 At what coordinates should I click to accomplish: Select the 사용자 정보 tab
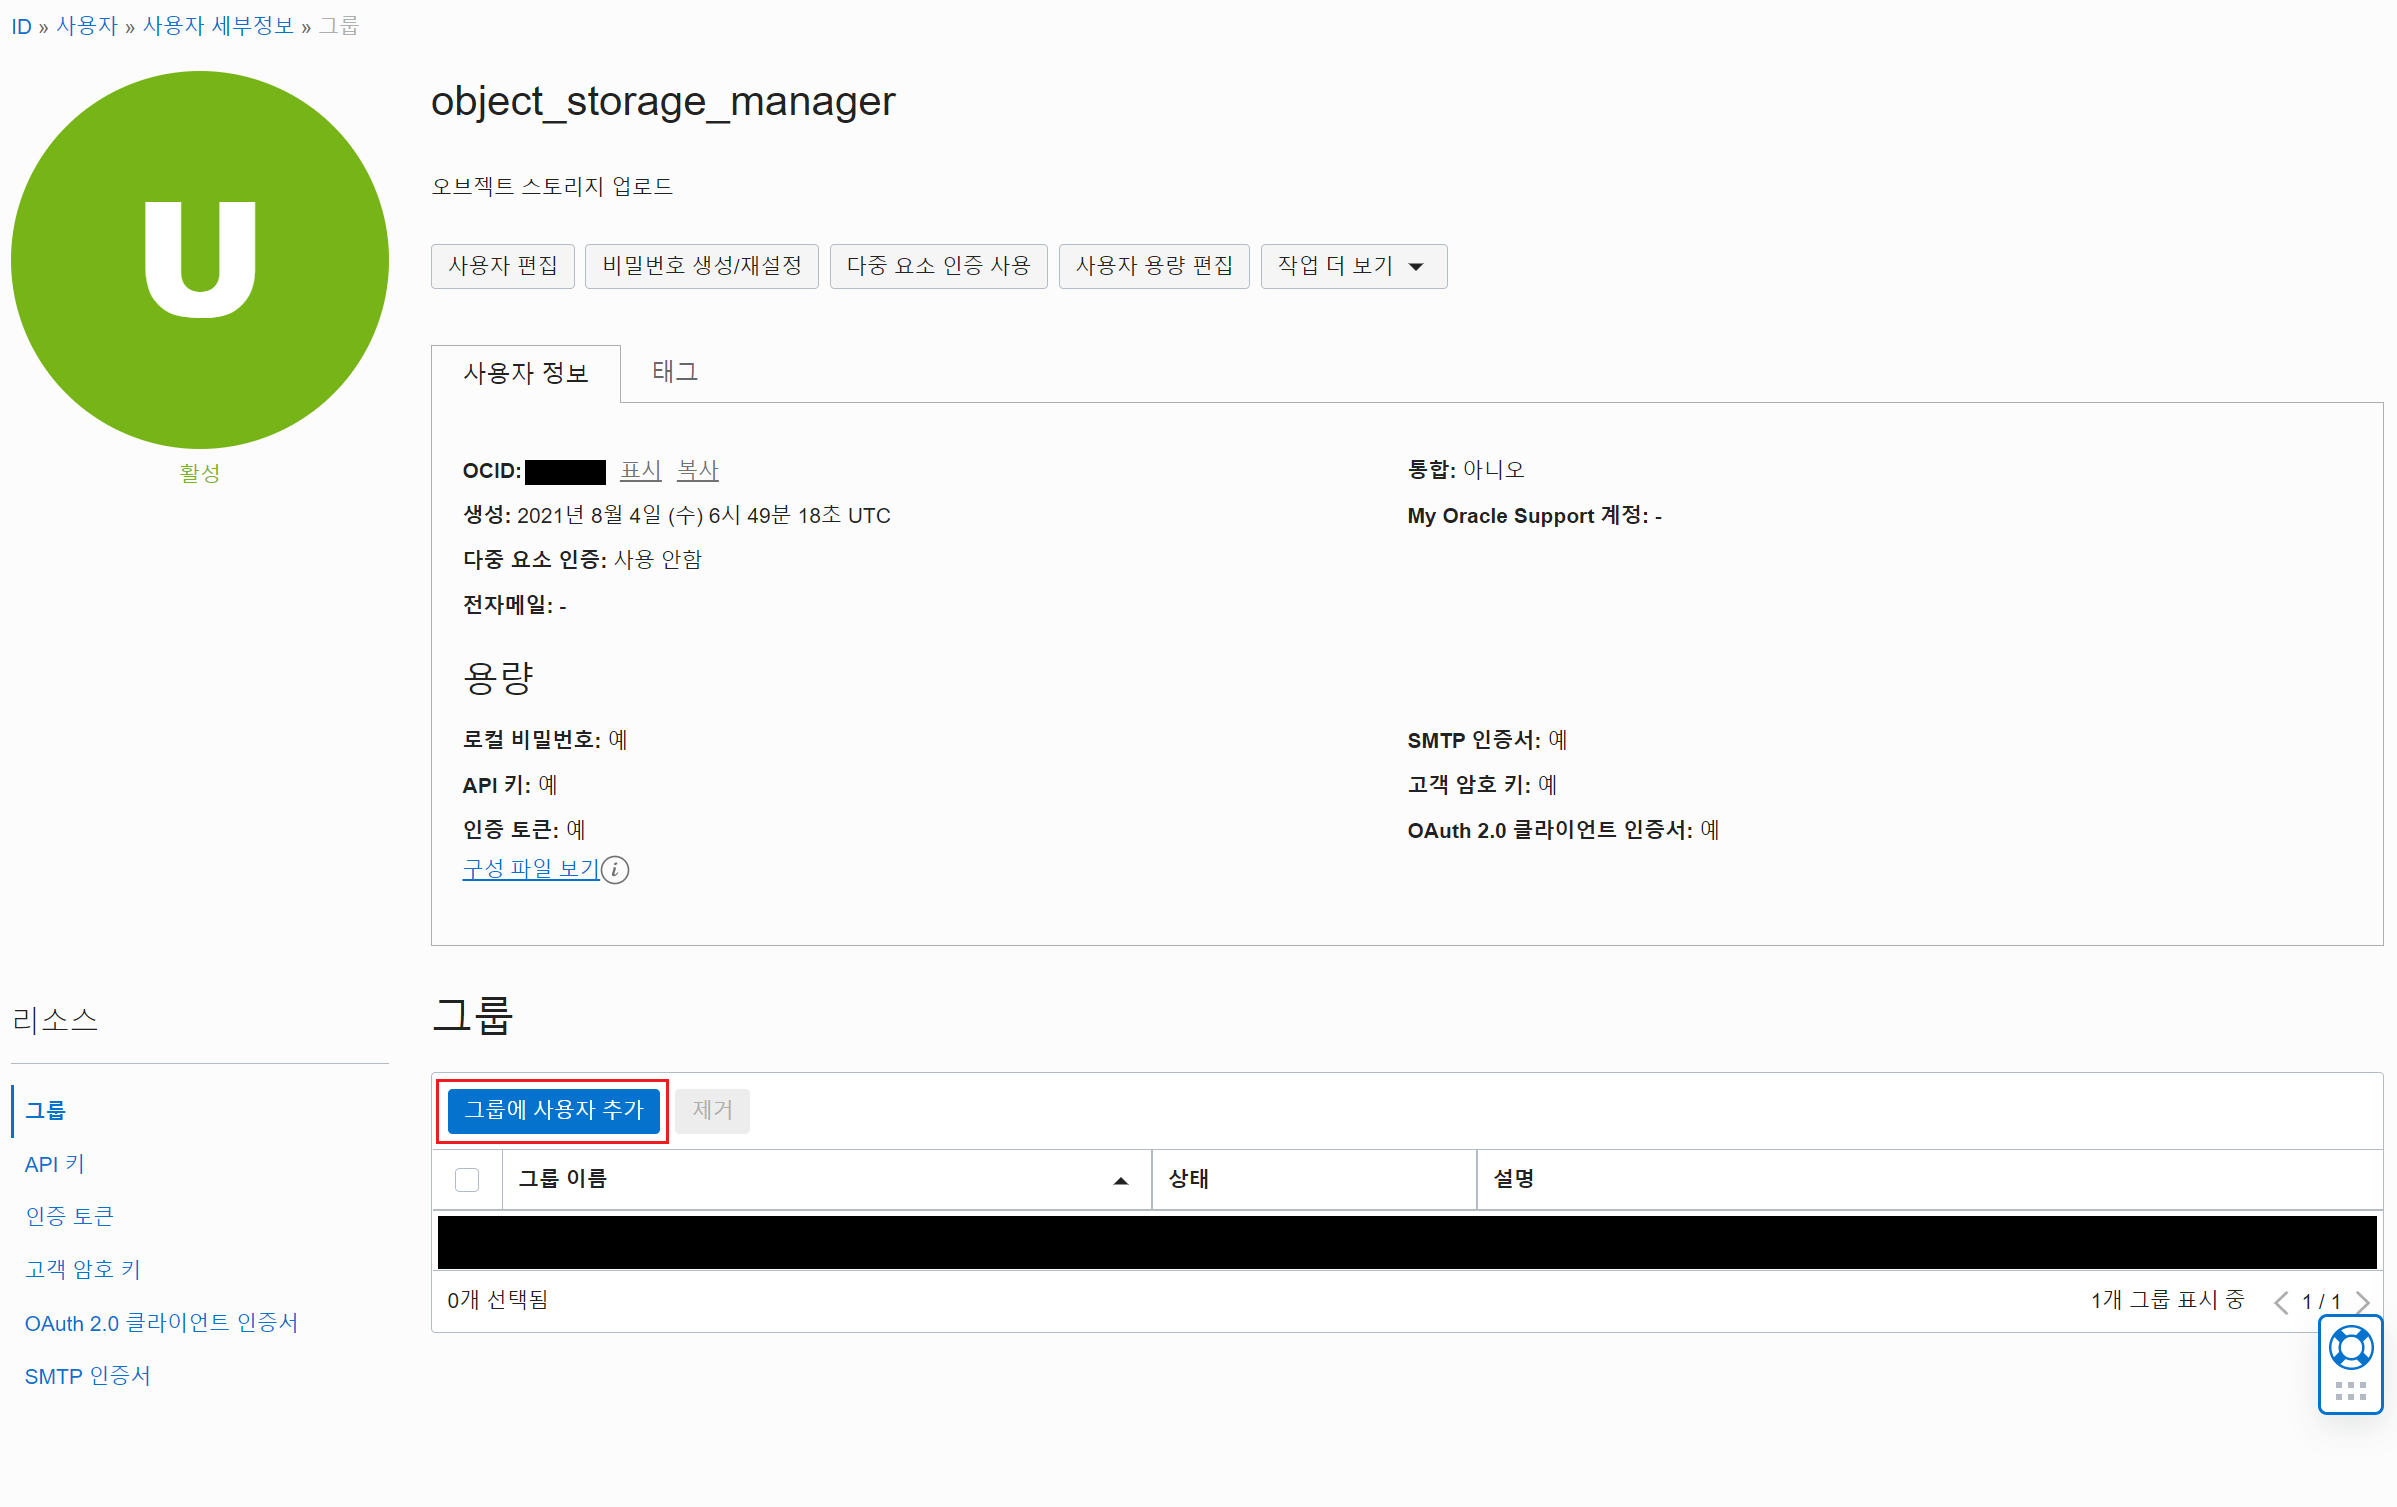coord(525,373)
